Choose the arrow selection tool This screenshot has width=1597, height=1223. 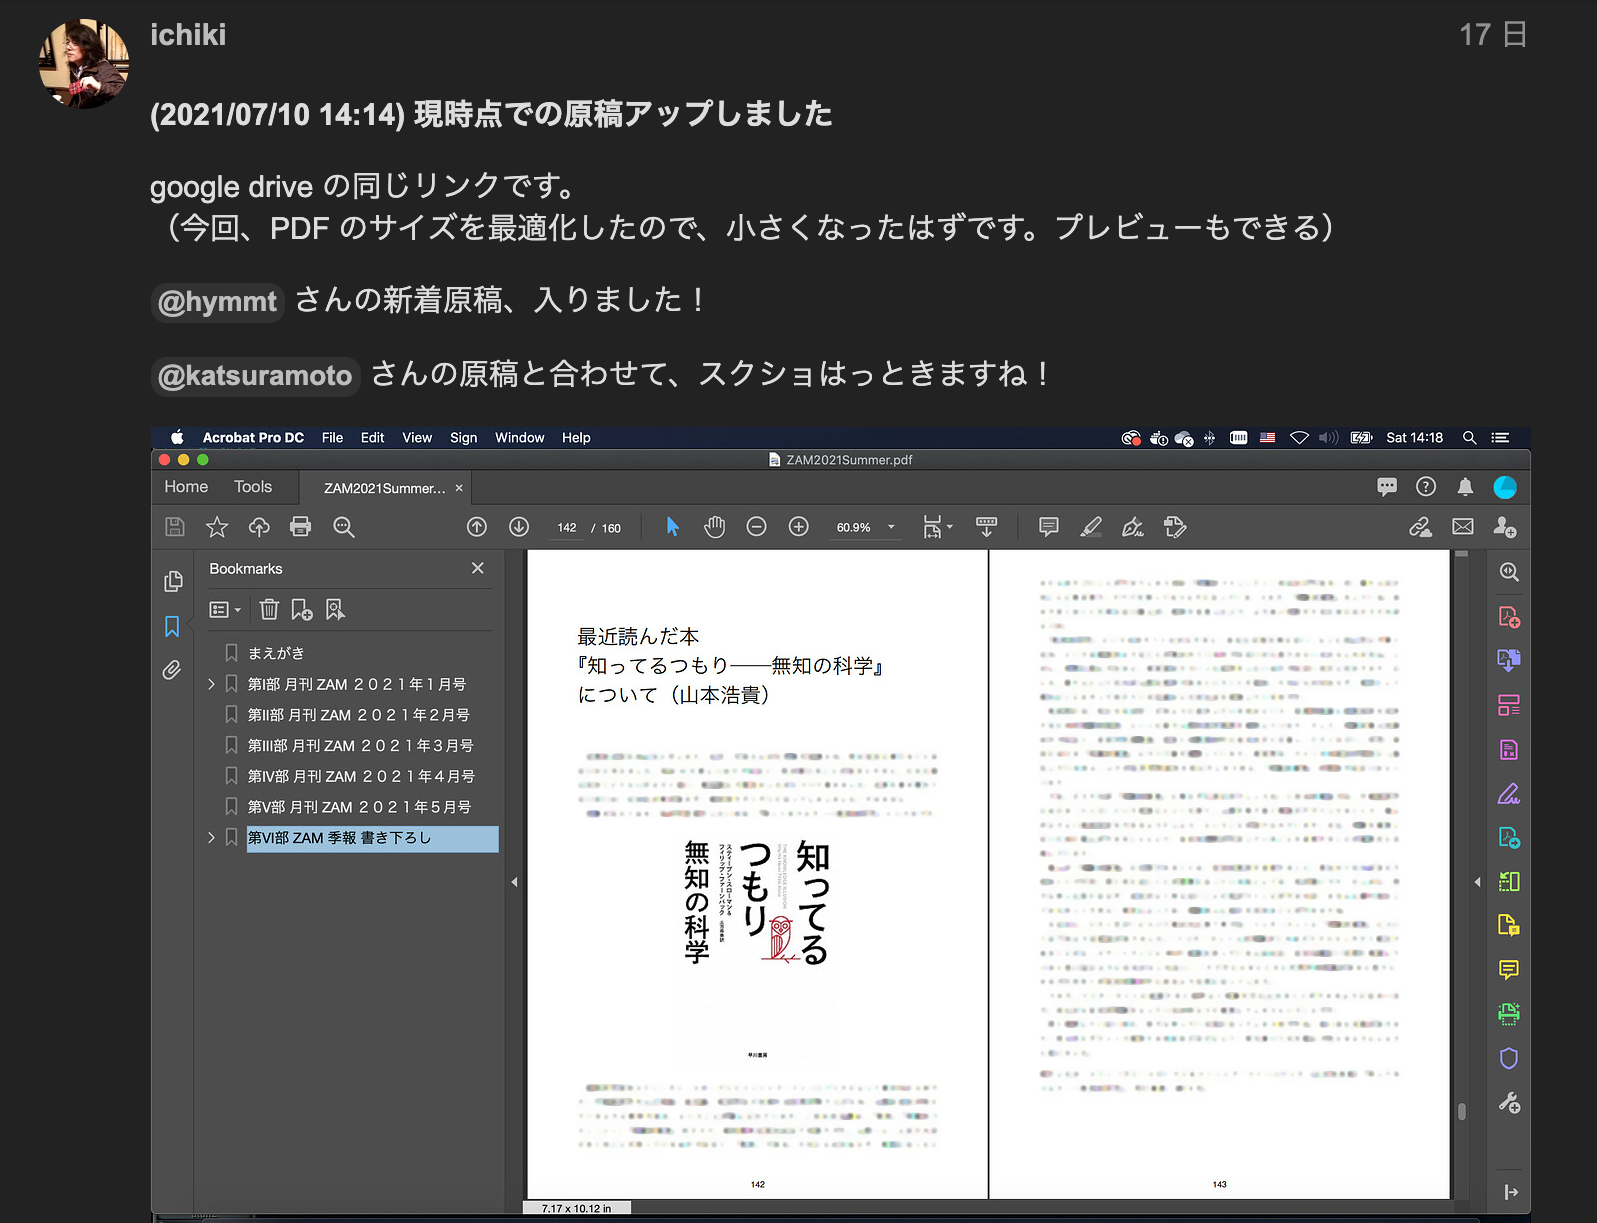pos(673,527)
